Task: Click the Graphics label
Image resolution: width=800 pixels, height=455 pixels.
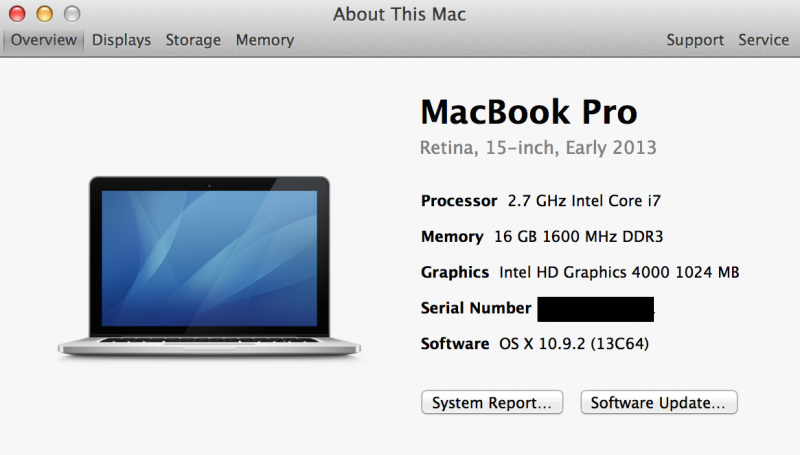Action: [455, 272]
